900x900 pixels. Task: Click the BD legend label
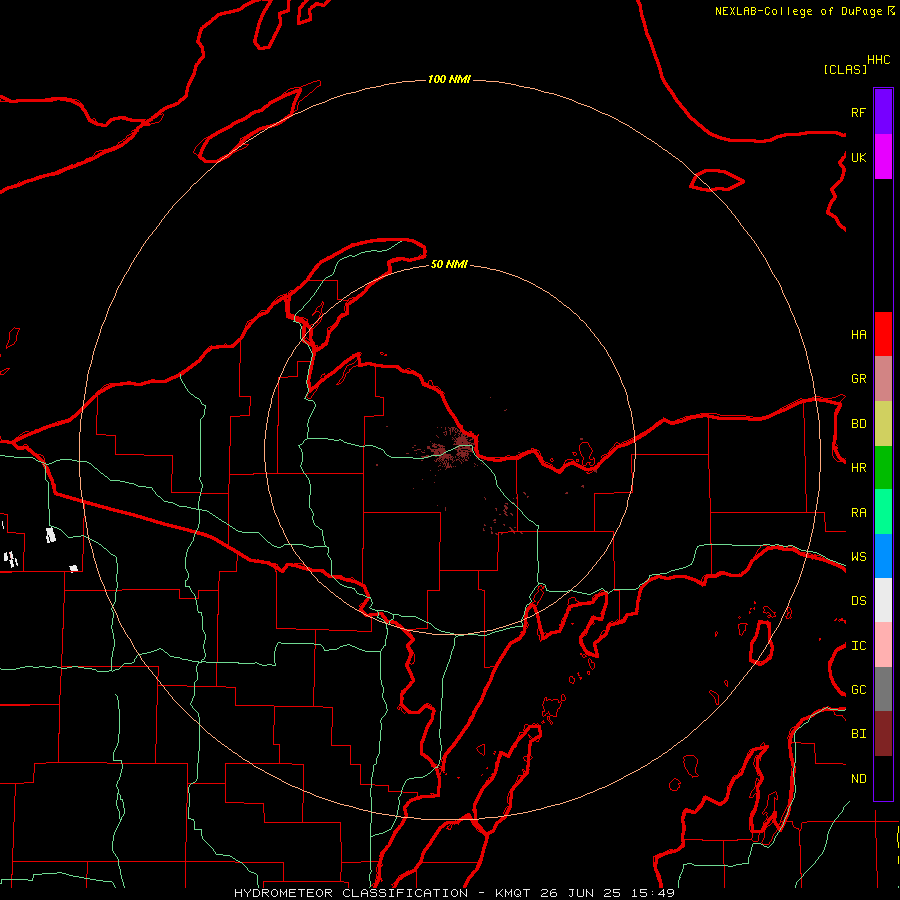tap(858, 424)
